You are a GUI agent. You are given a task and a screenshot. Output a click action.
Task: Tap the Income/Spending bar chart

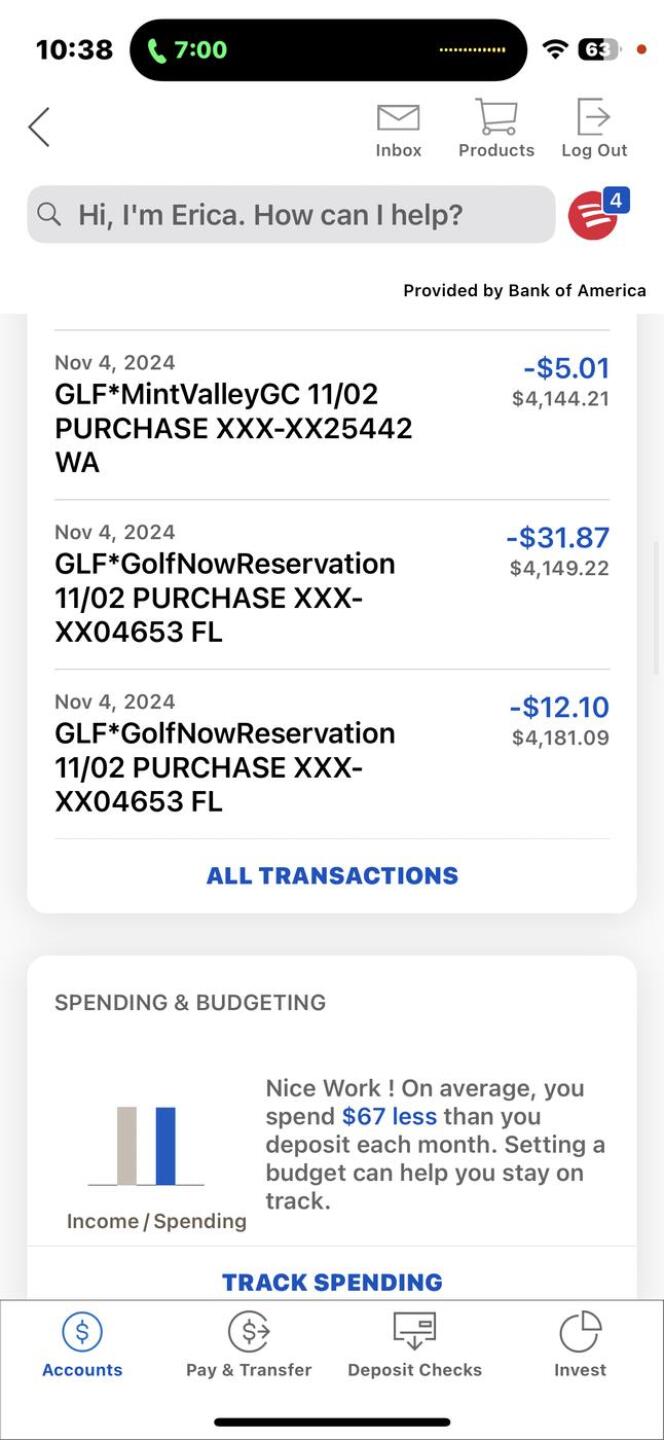tap(146, 1147)
